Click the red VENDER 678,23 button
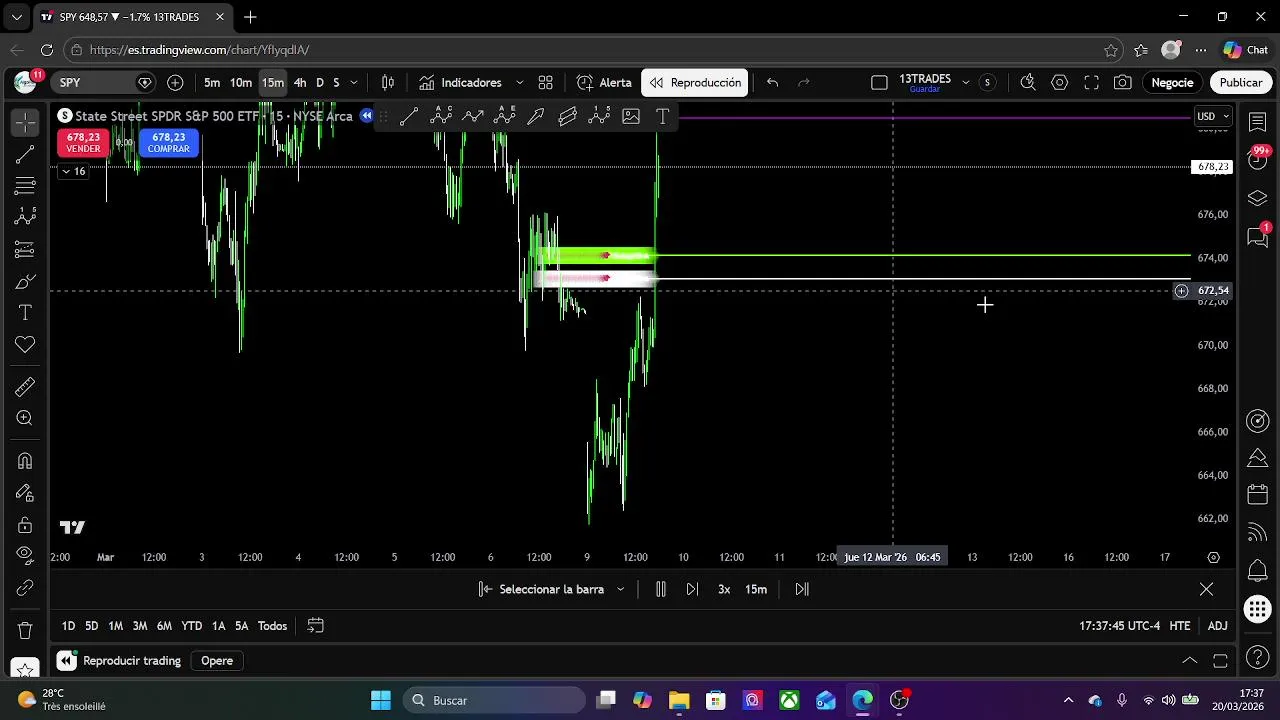This screenshot has height=720, width=1280. tap(83, 143)
